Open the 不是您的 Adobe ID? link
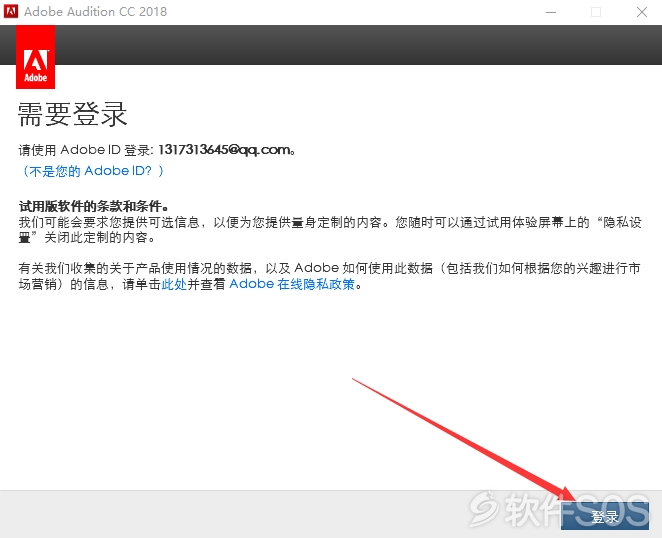Screen dimensions: 662x538 [x=91, y=171]
